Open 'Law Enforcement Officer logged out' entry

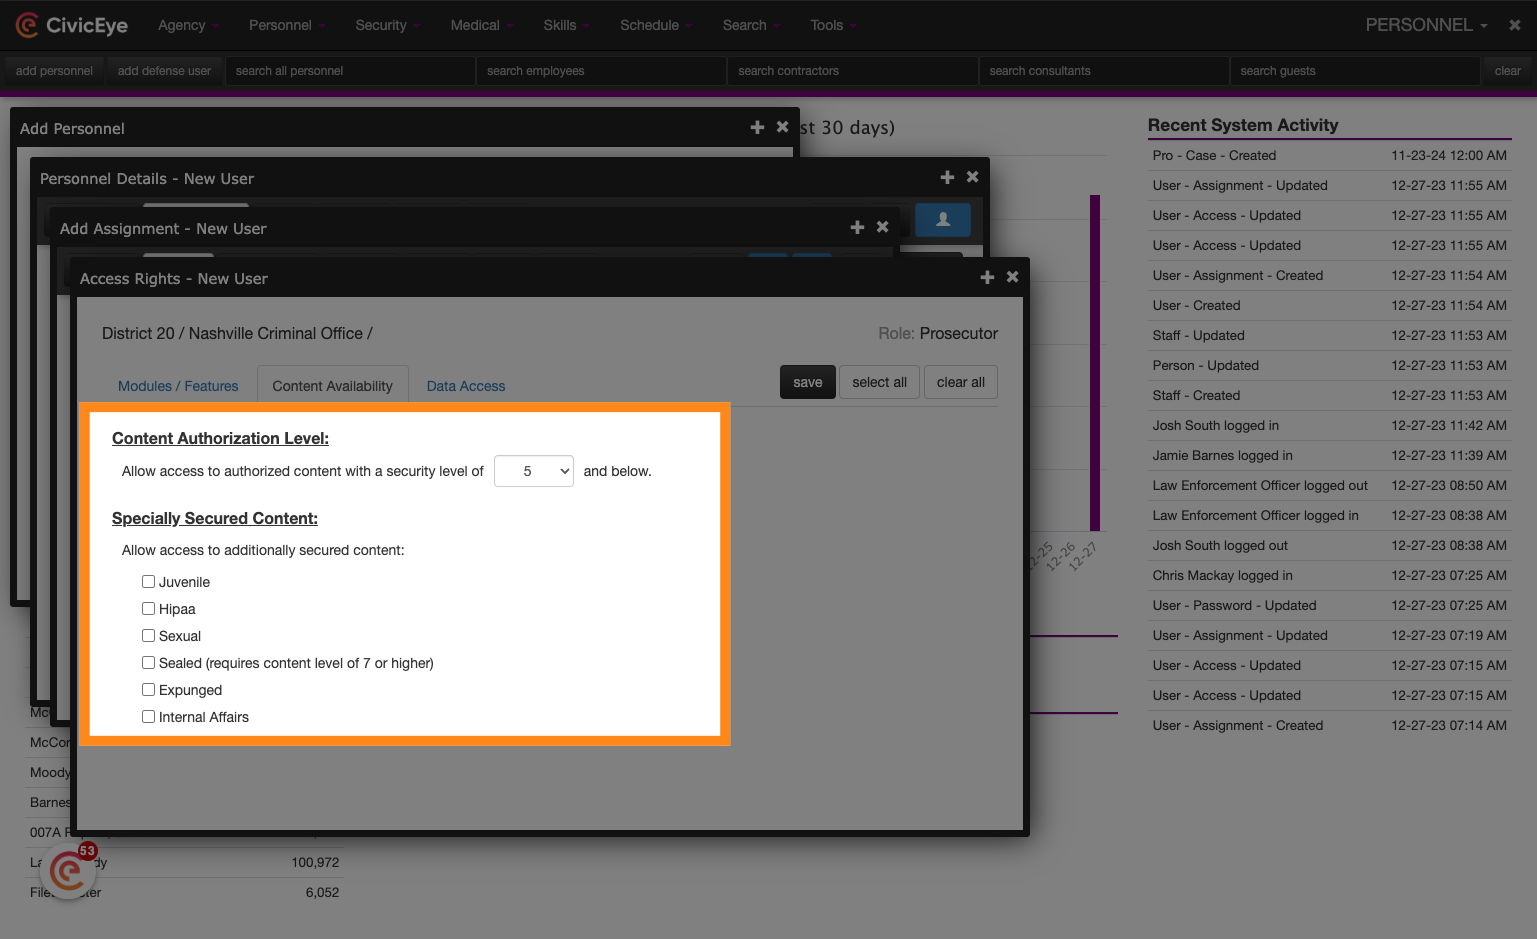point(1330,485)
